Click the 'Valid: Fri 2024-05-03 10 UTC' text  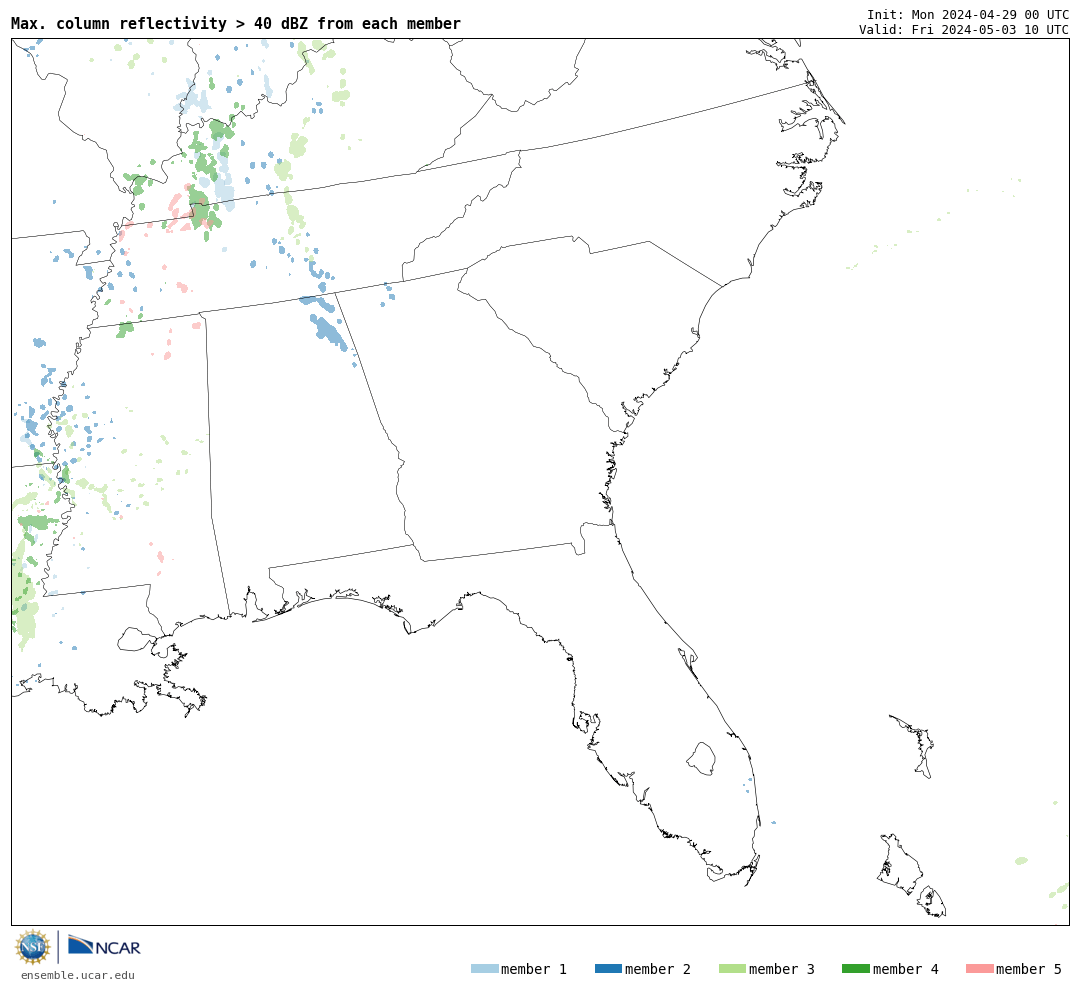[x=964, y=30]
